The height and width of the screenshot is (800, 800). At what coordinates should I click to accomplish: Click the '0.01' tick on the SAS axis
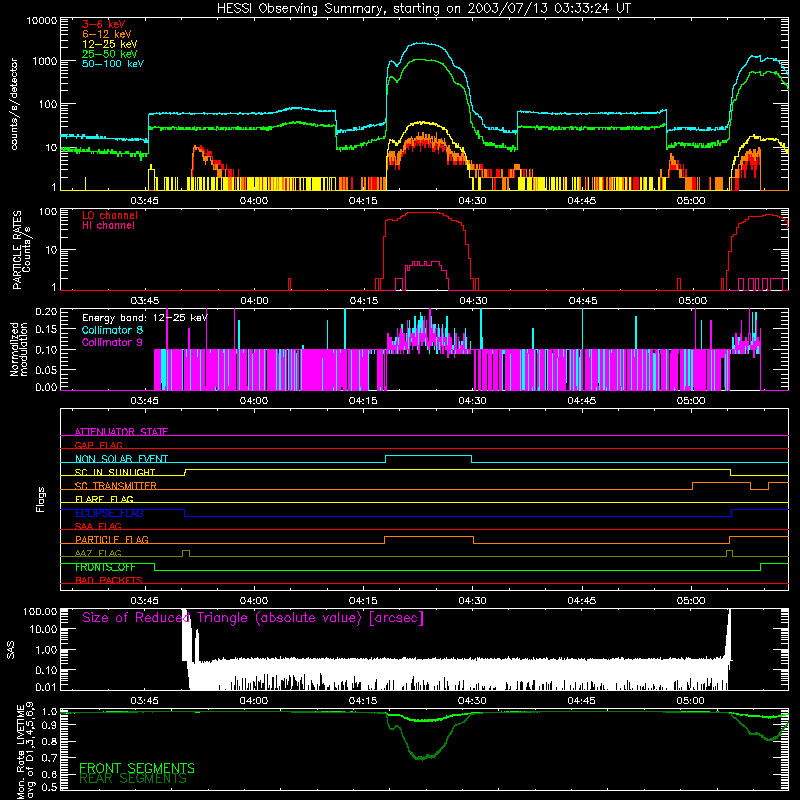46,687
